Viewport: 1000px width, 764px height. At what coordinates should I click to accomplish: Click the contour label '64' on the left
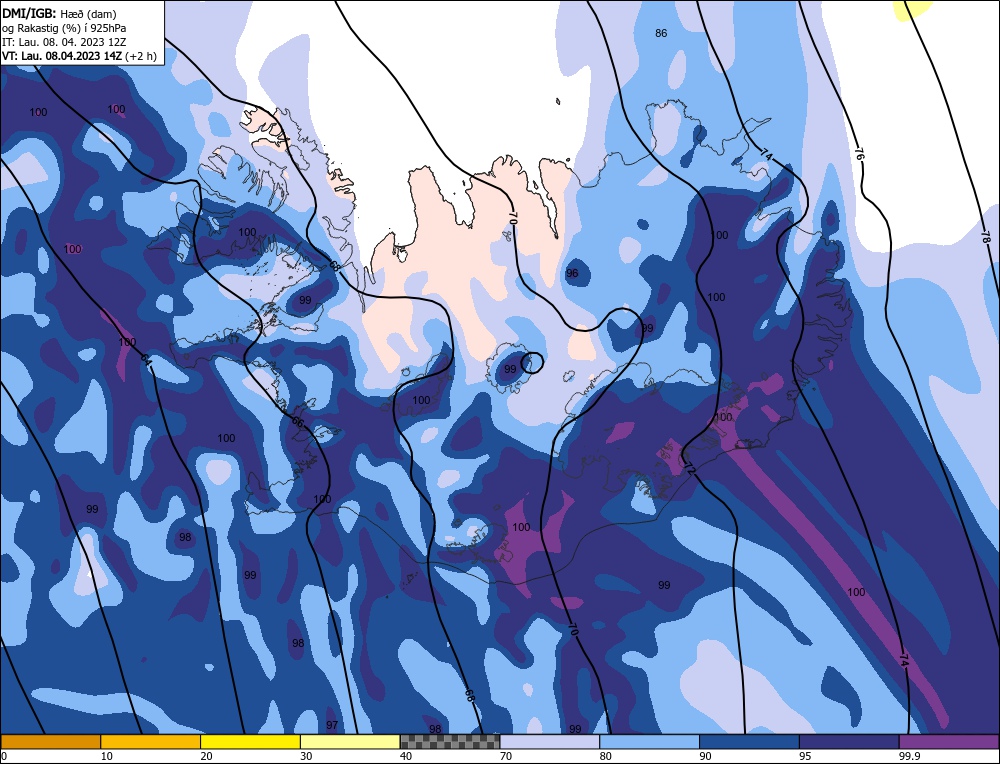pos(147,361)
